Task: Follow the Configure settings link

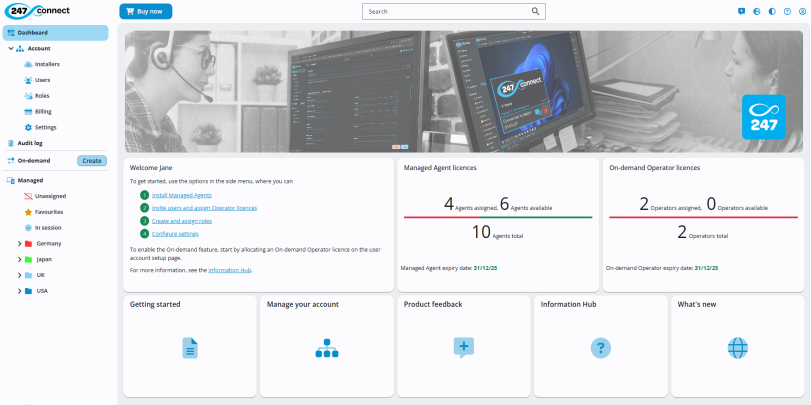Action: click(x=175, y=234)
